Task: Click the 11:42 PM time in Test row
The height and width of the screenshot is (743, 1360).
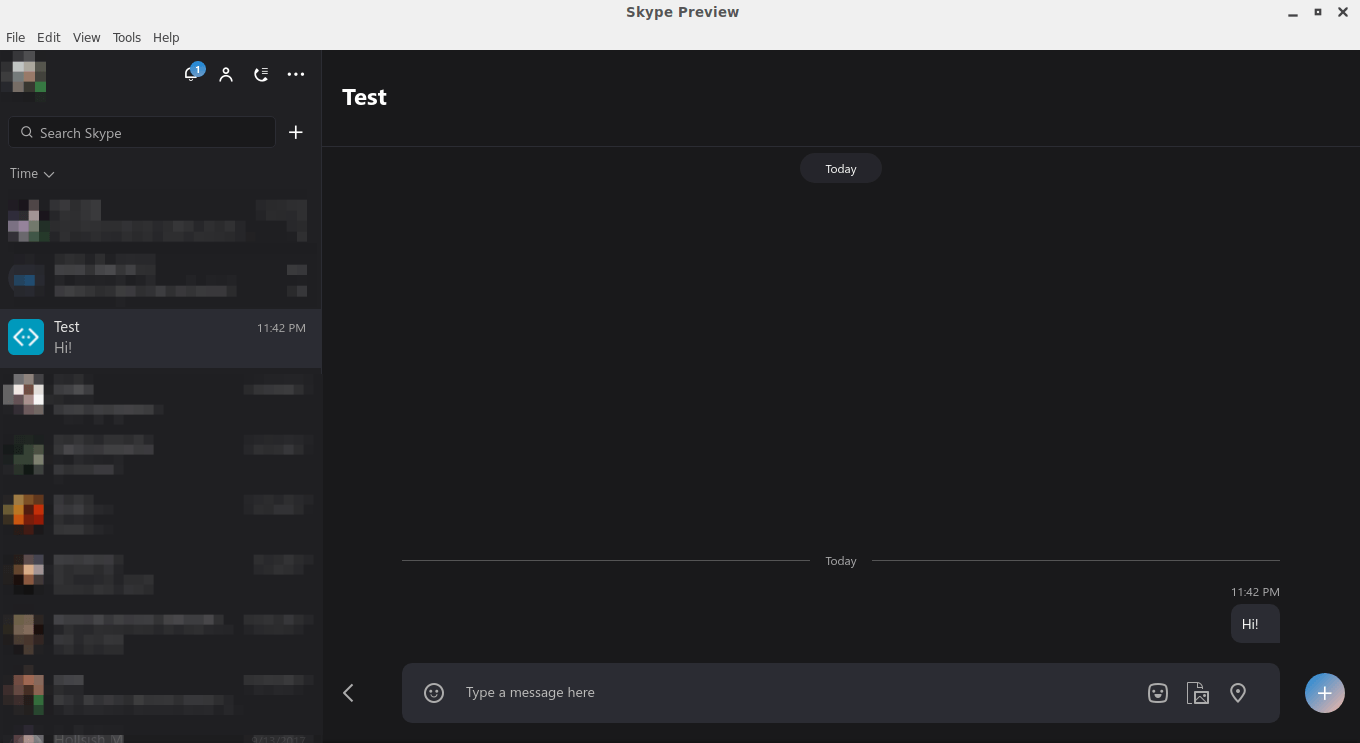Action: 281,328
